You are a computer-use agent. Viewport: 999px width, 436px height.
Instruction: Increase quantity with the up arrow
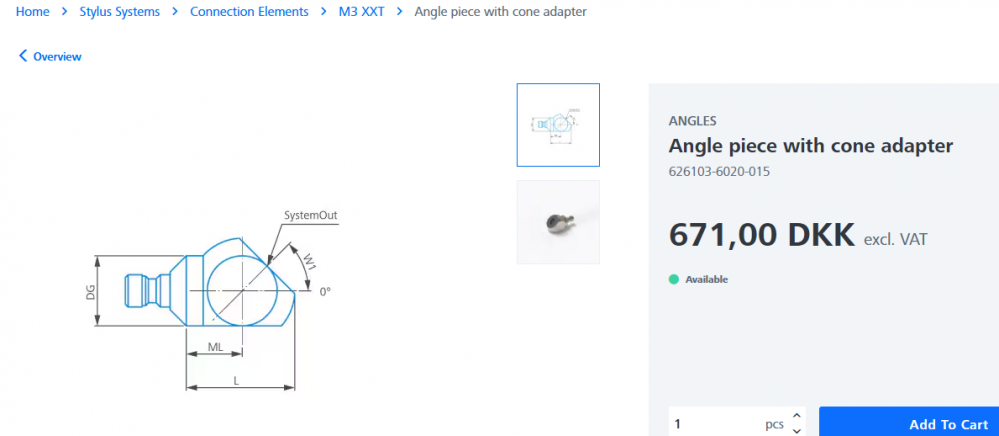click(796, 416)
